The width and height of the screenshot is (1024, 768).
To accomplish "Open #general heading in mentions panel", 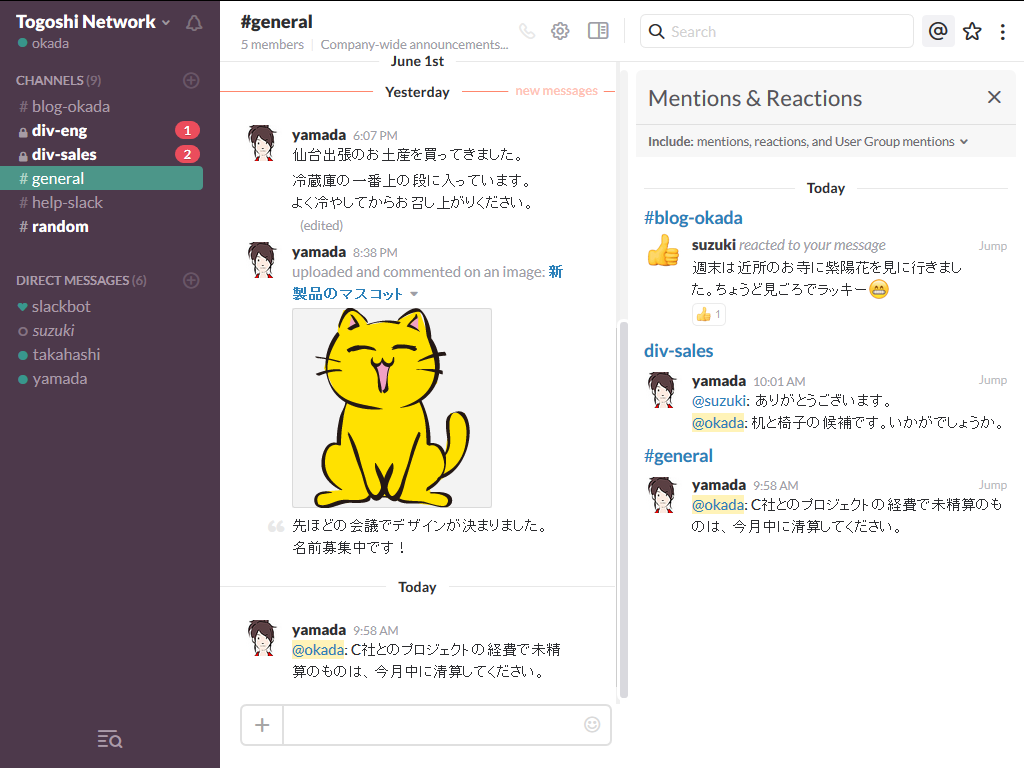I will [678, 456].
